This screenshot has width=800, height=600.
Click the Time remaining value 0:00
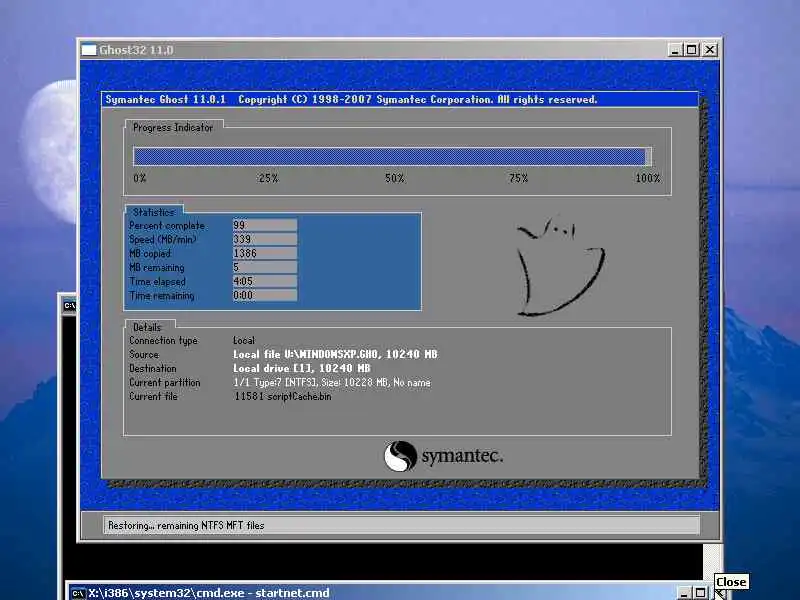pos(265,295)
